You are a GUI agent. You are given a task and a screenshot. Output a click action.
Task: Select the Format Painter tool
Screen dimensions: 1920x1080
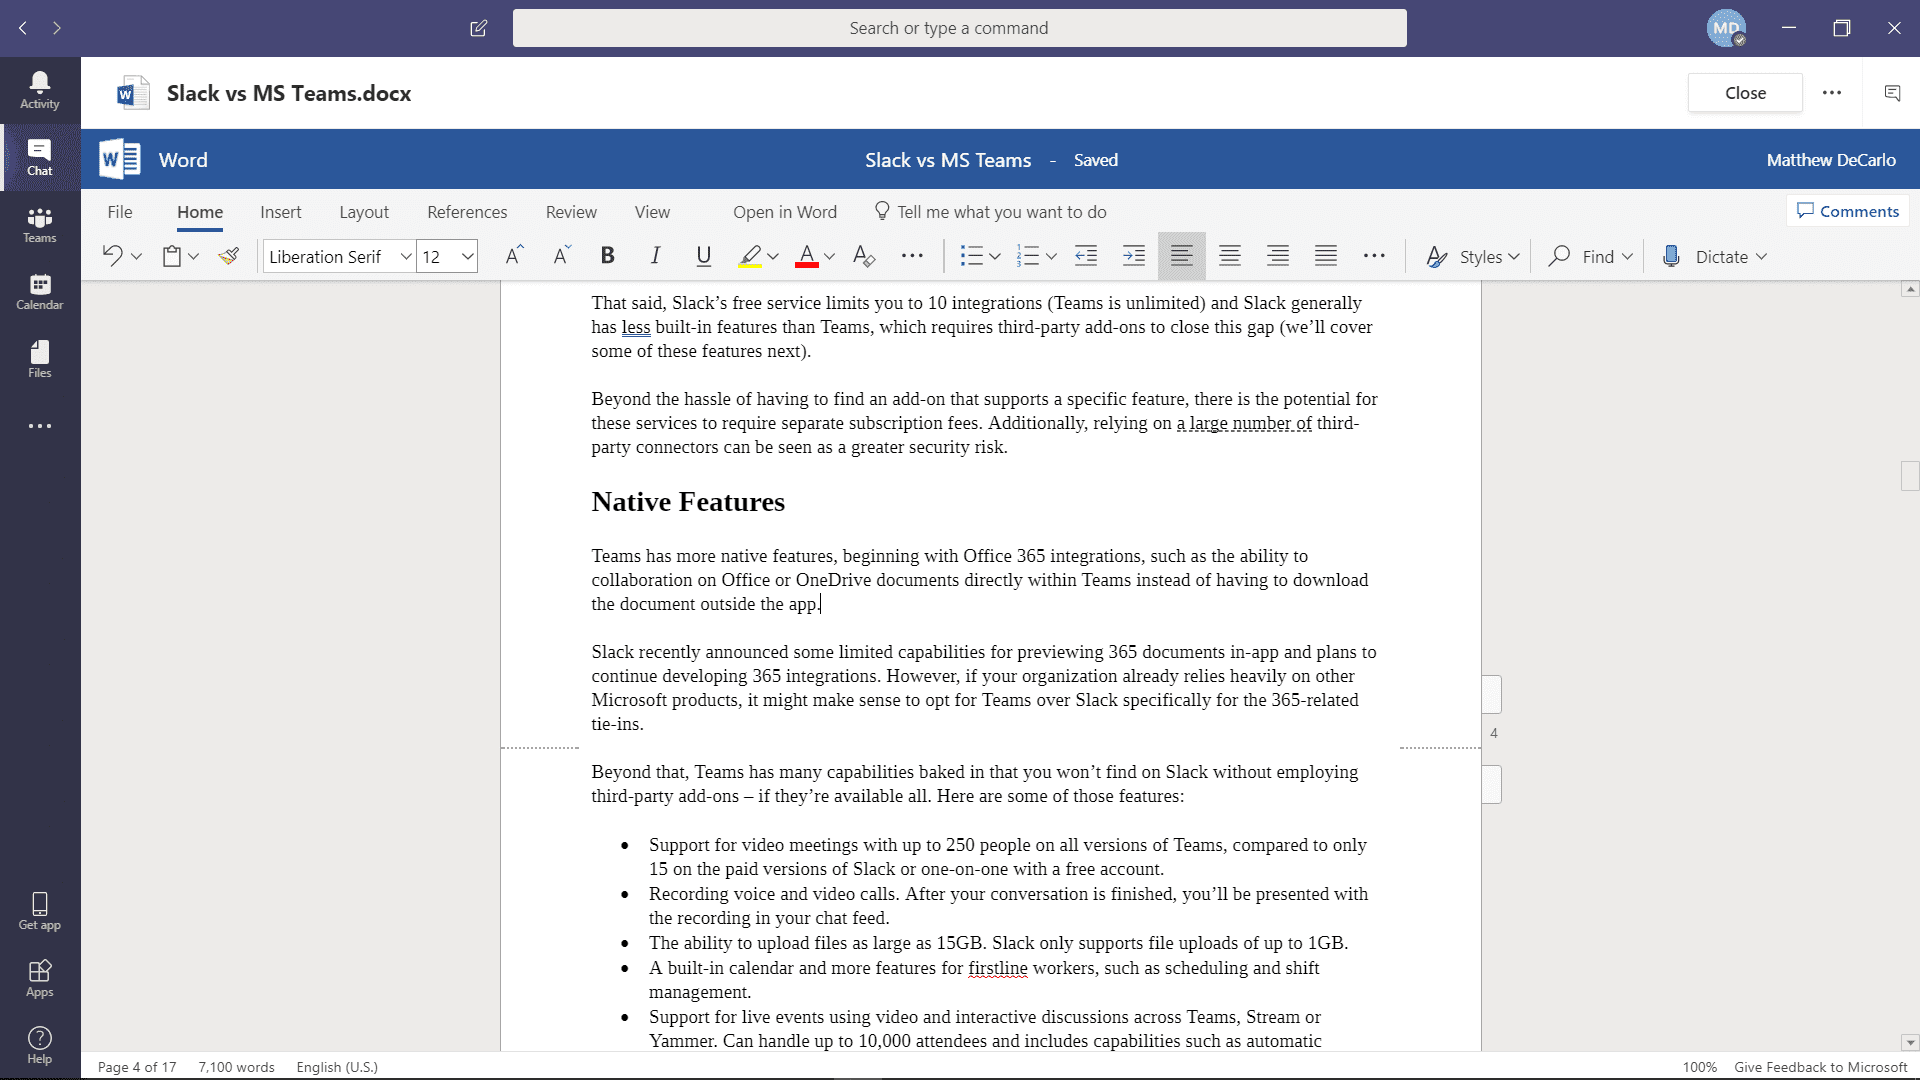pos(229,256)
